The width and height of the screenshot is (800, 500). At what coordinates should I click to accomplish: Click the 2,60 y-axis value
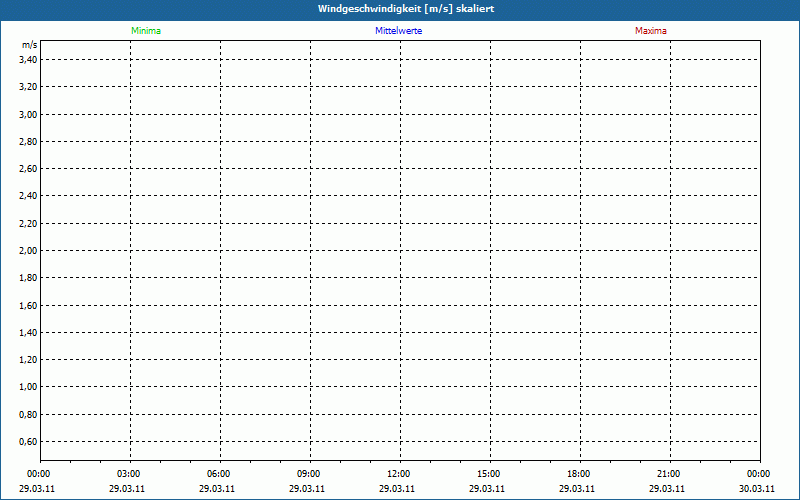pos(28,168)
